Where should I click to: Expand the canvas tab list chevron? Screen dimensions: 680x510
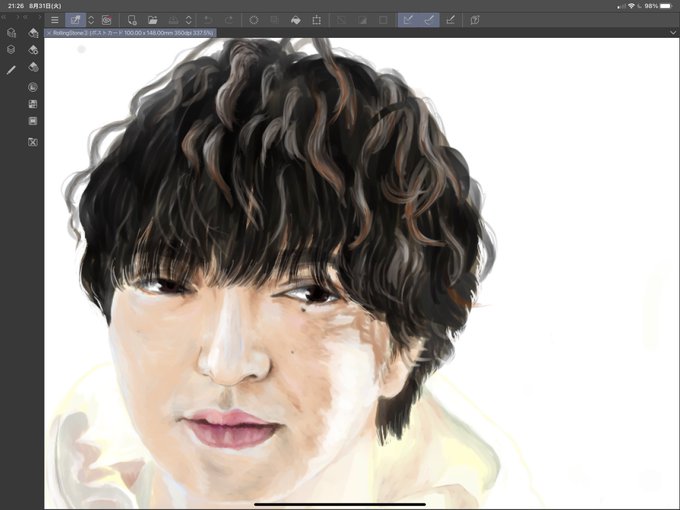pyautogui.click(x=673, y=33)
